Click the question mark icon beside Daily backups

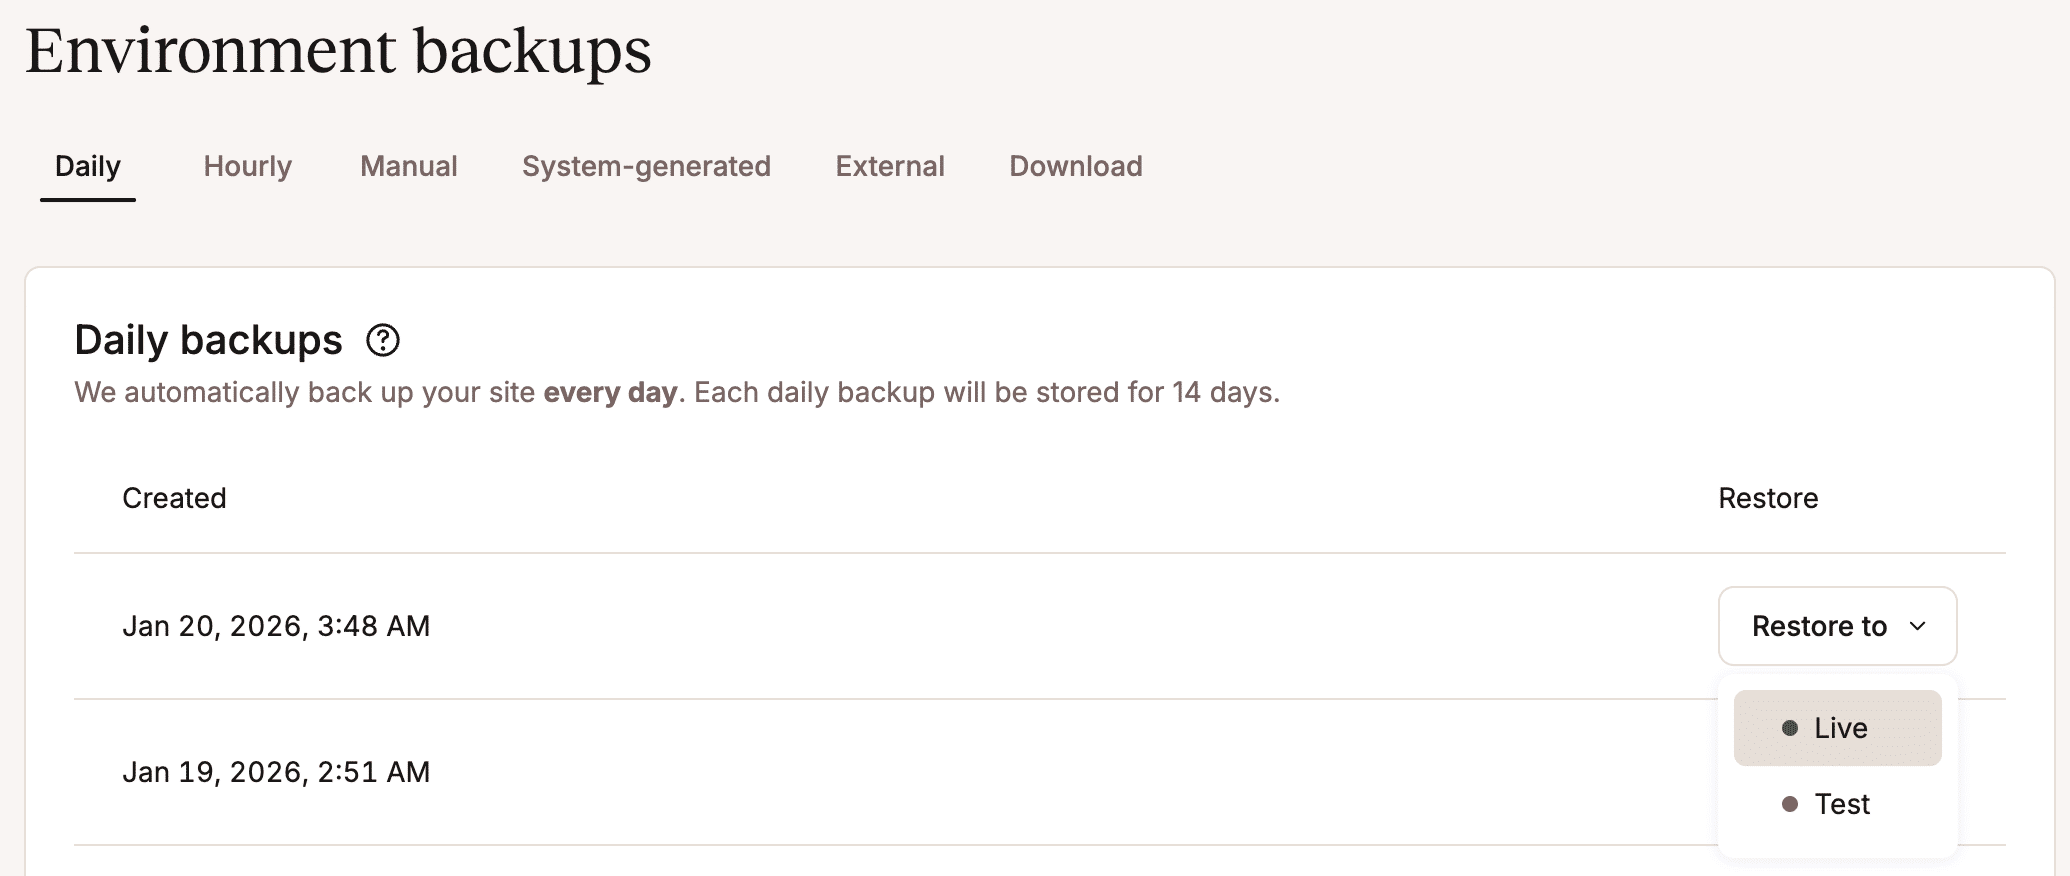383,341
